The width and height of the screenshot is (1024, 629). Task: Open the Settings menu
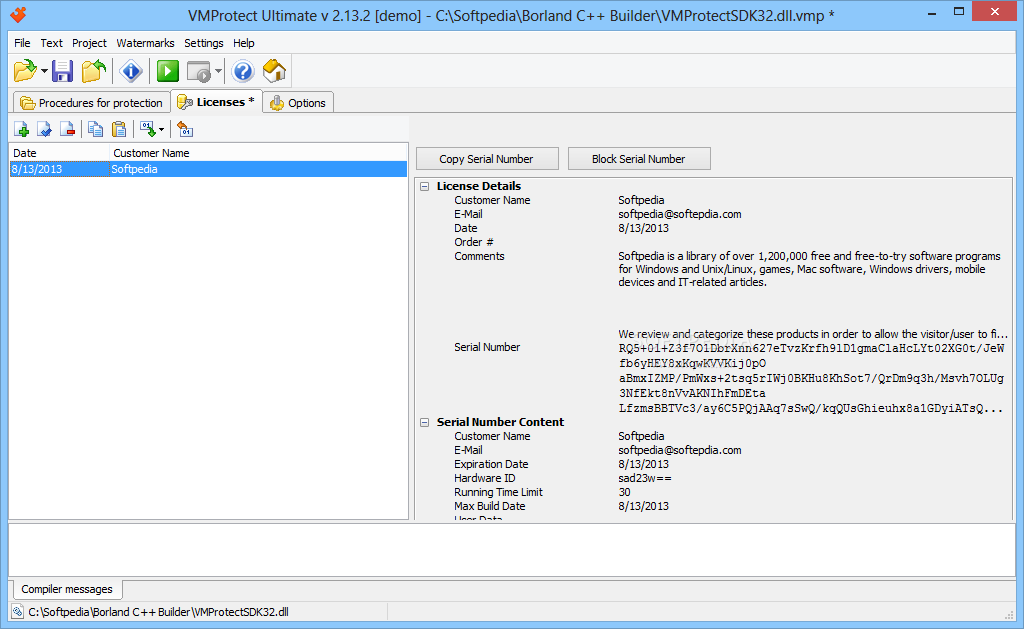[x=204, y=43]
